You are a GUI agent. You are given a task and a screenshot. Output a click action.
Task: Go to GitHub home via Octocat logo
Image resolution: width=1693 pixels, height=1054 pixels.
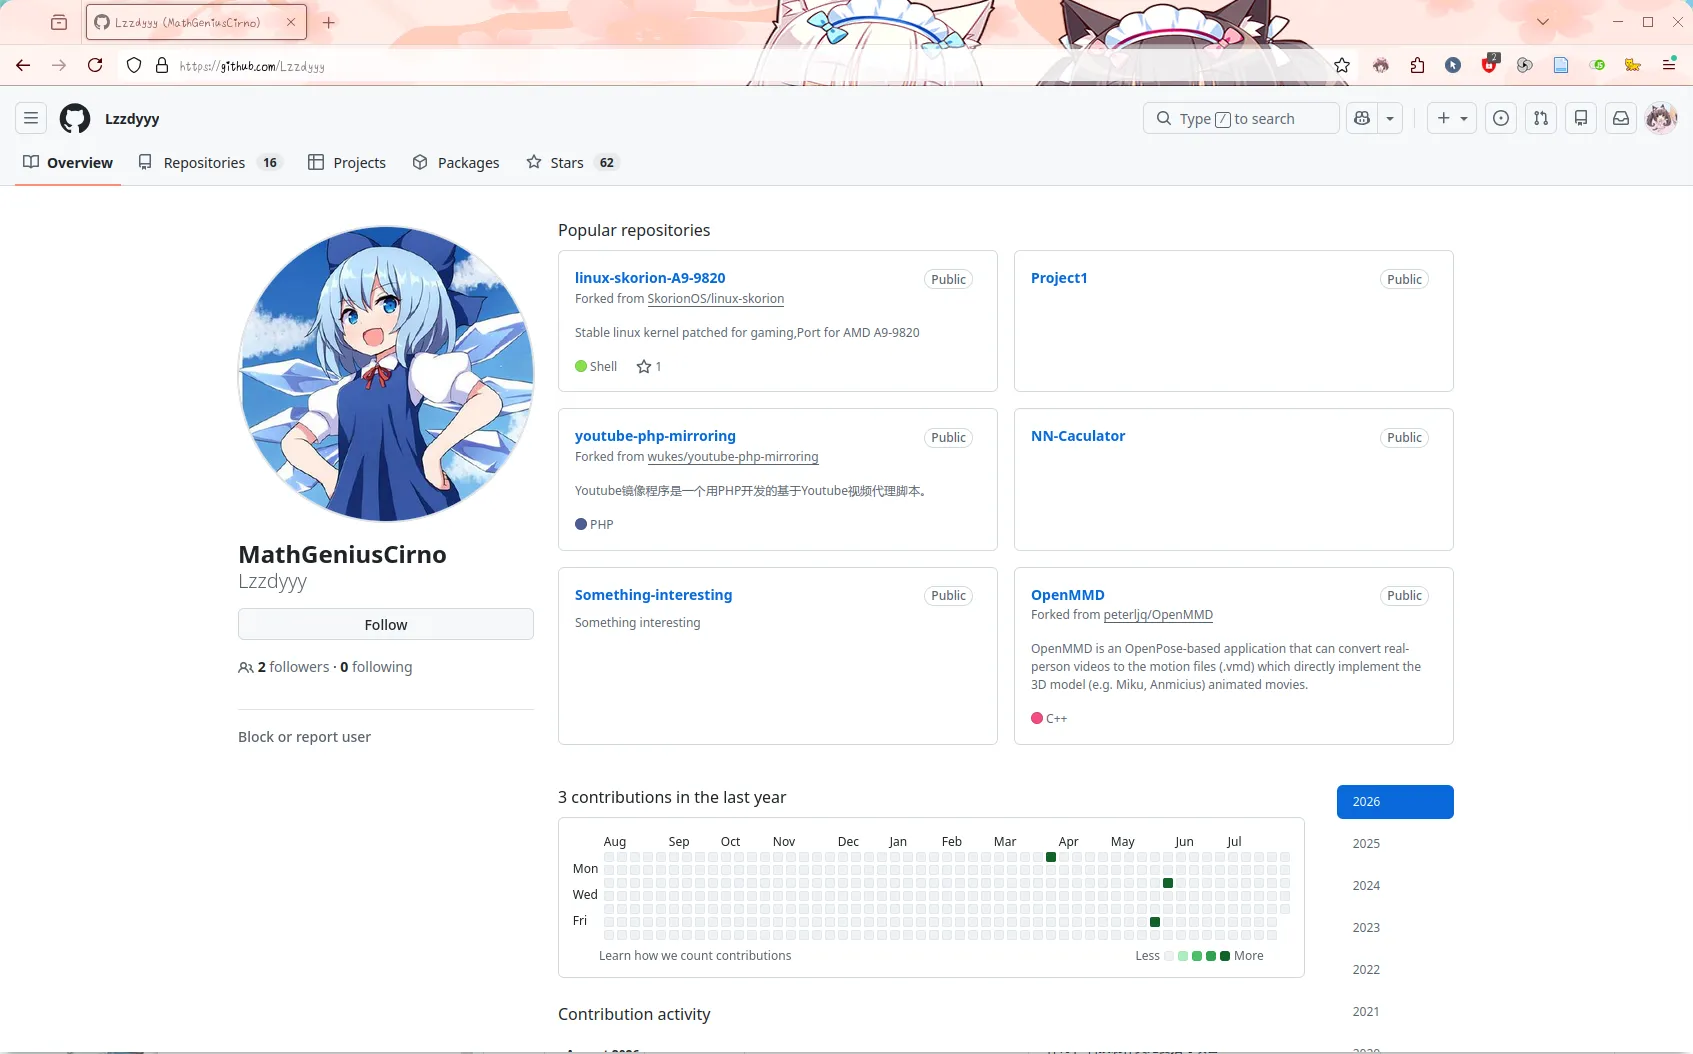point(75,118)
